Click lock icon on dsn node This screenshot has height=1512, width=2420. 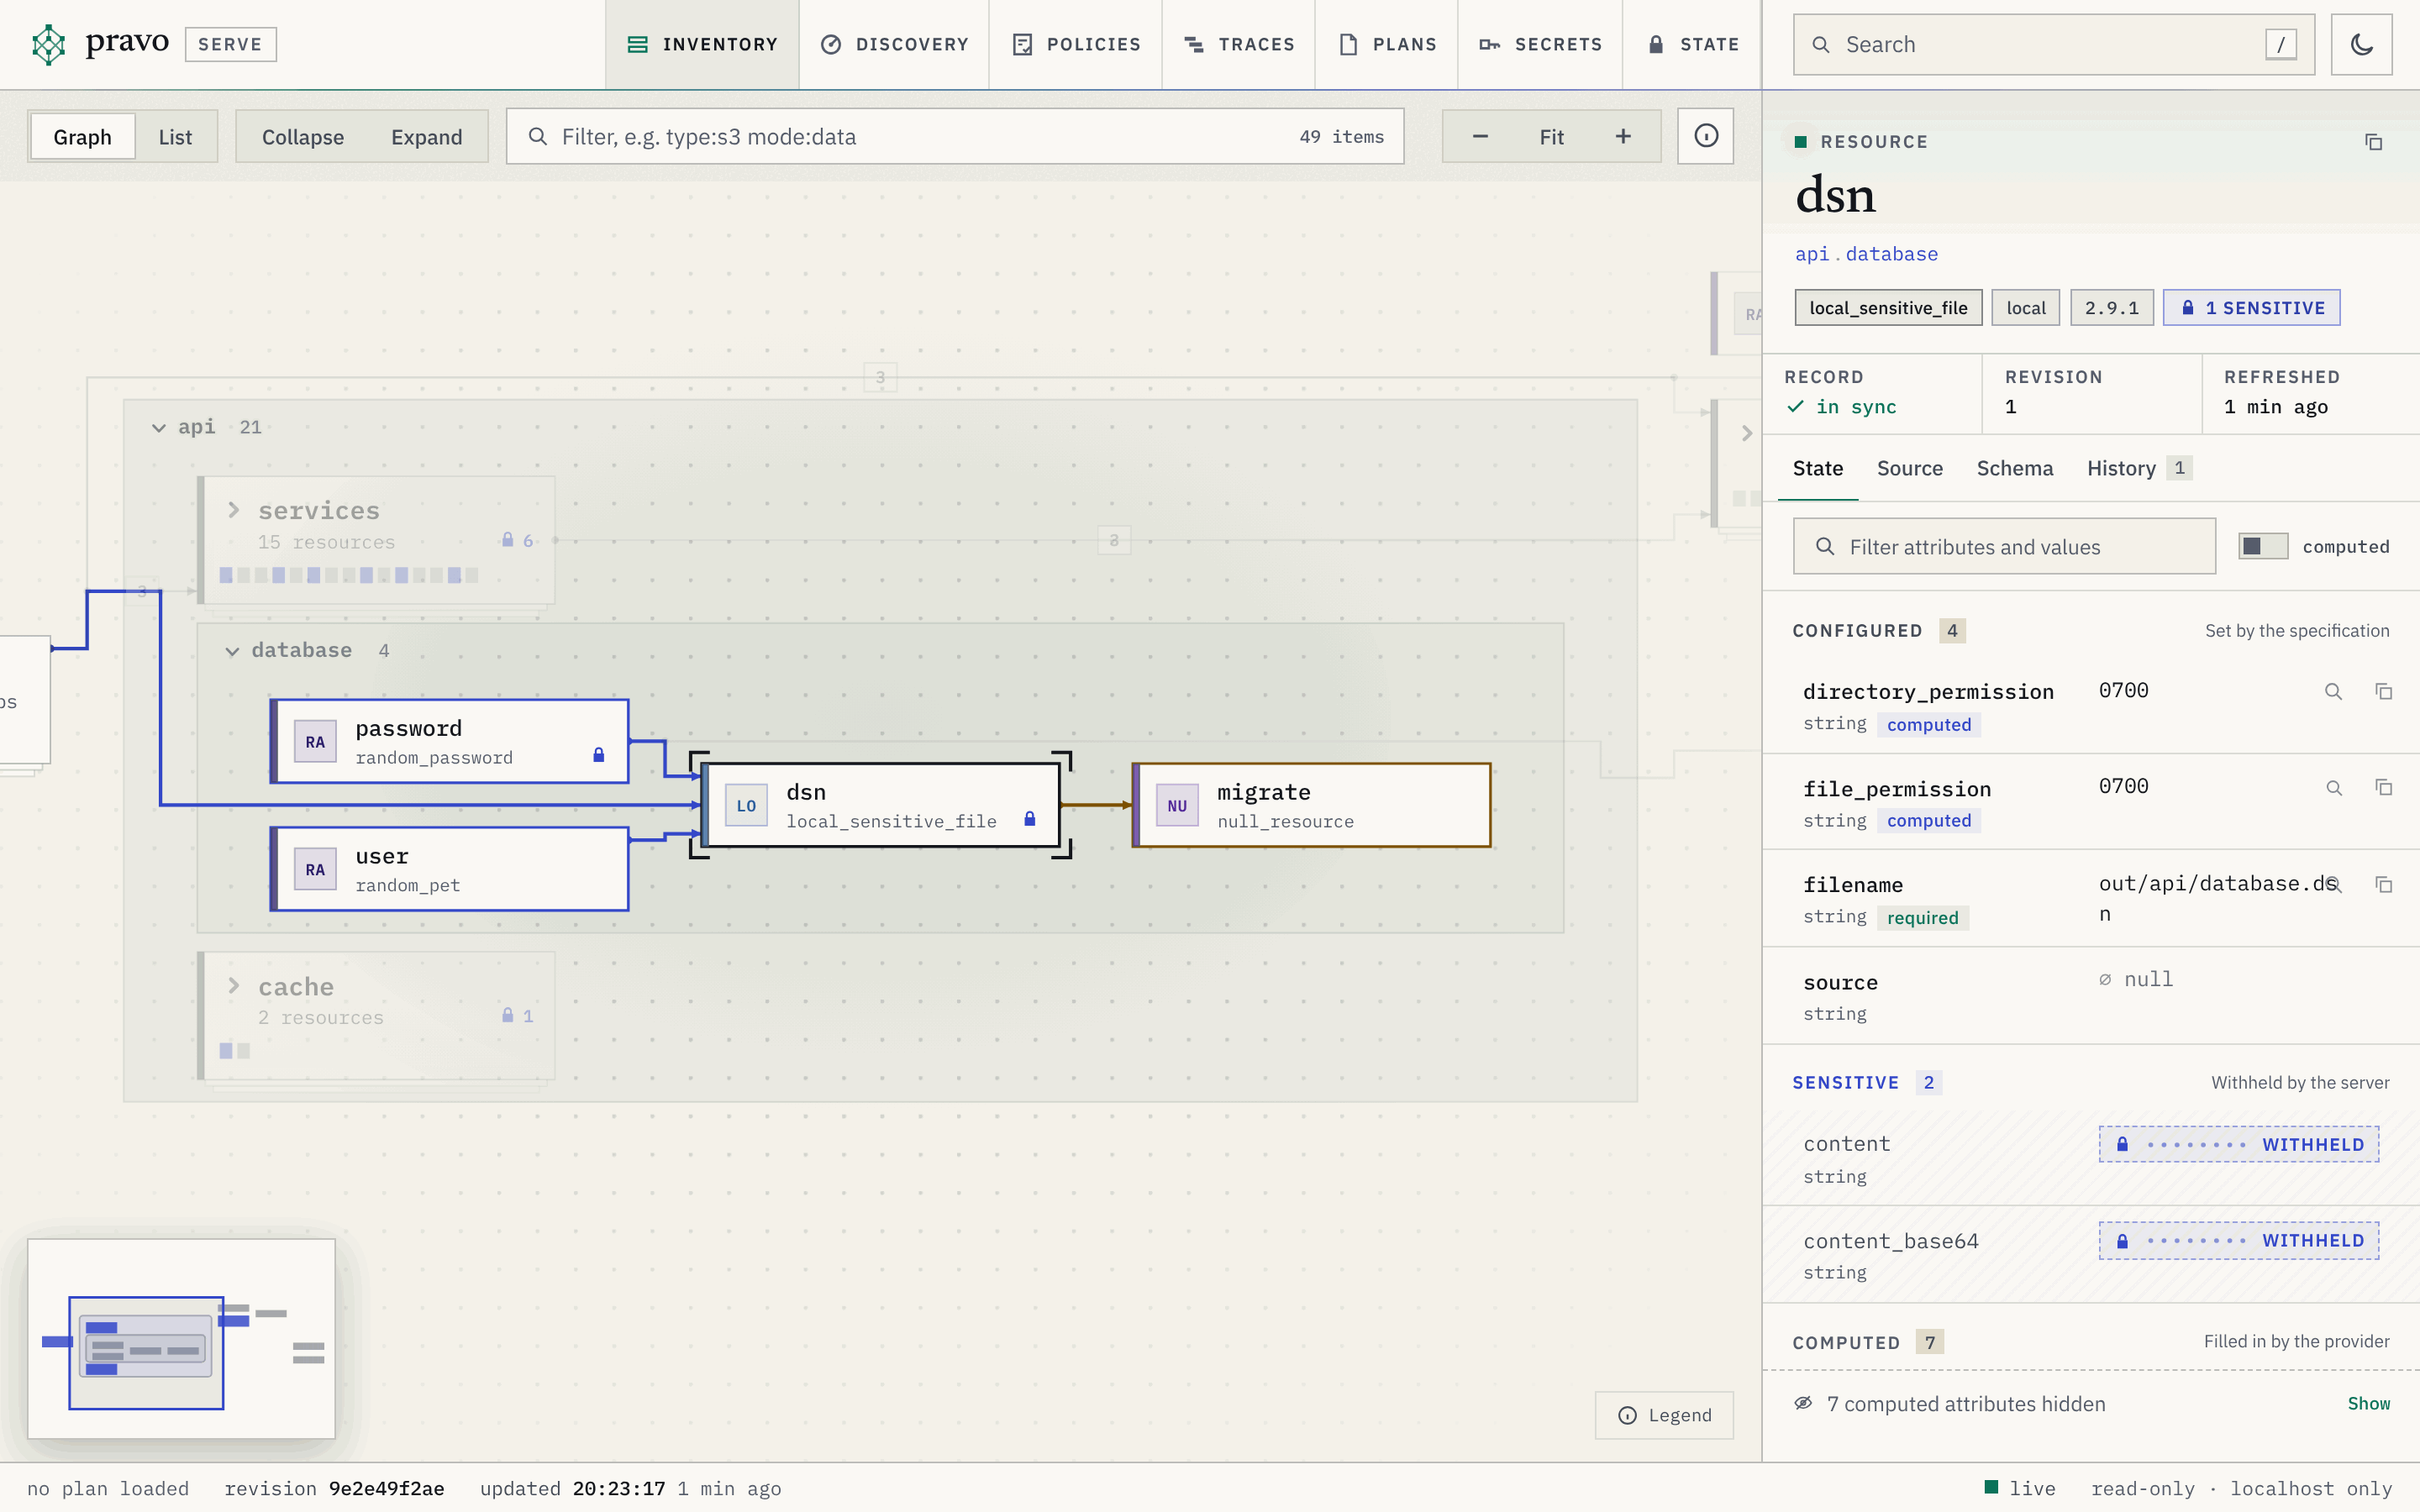click(x=1029, y=819)
